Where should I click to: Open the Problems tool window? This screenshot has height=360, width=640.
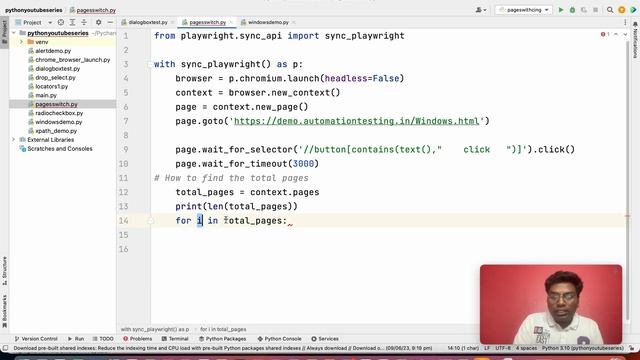(x=138, y=339)
